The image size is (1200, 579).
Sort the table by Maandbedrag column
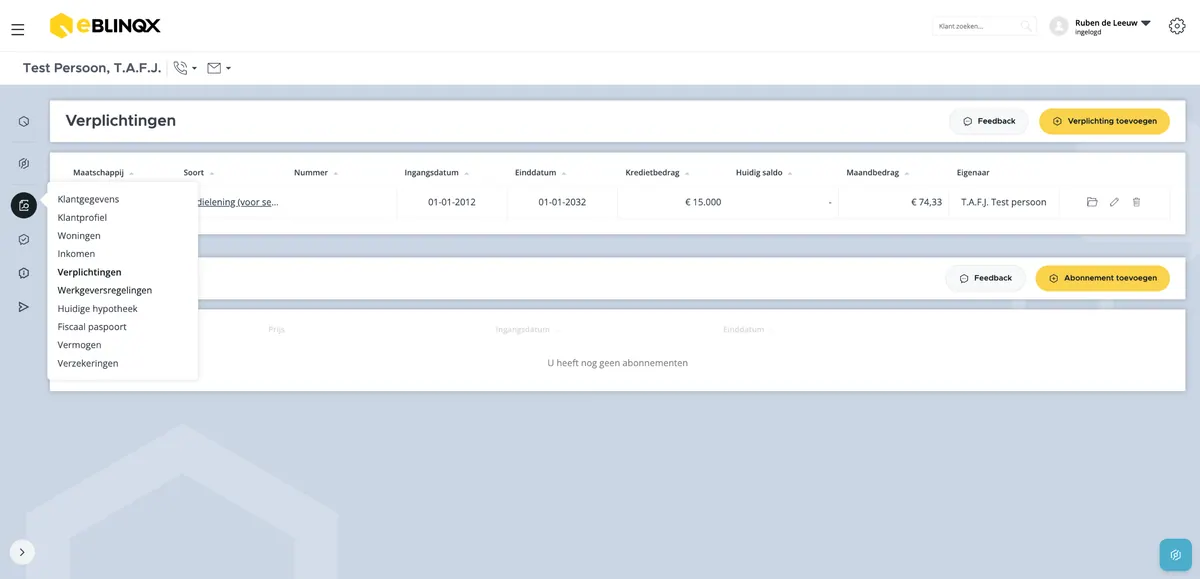878,173
